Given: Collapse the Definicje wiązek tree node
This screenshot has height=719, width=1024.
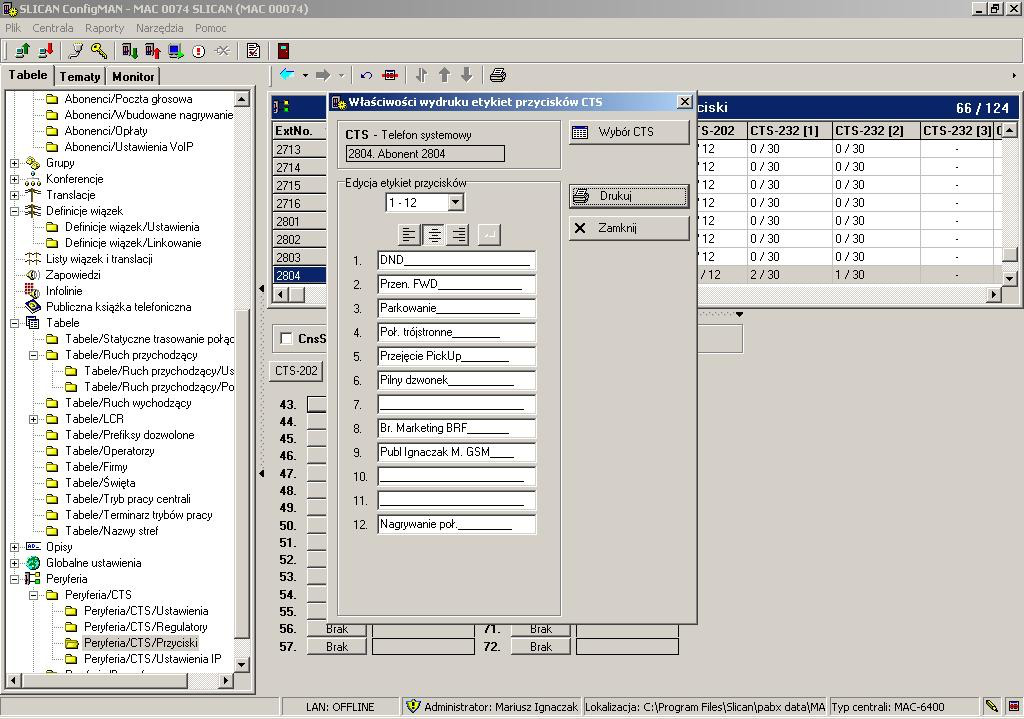Looking at the screenshot, I should pyautogui.click(x=14, y=211).
